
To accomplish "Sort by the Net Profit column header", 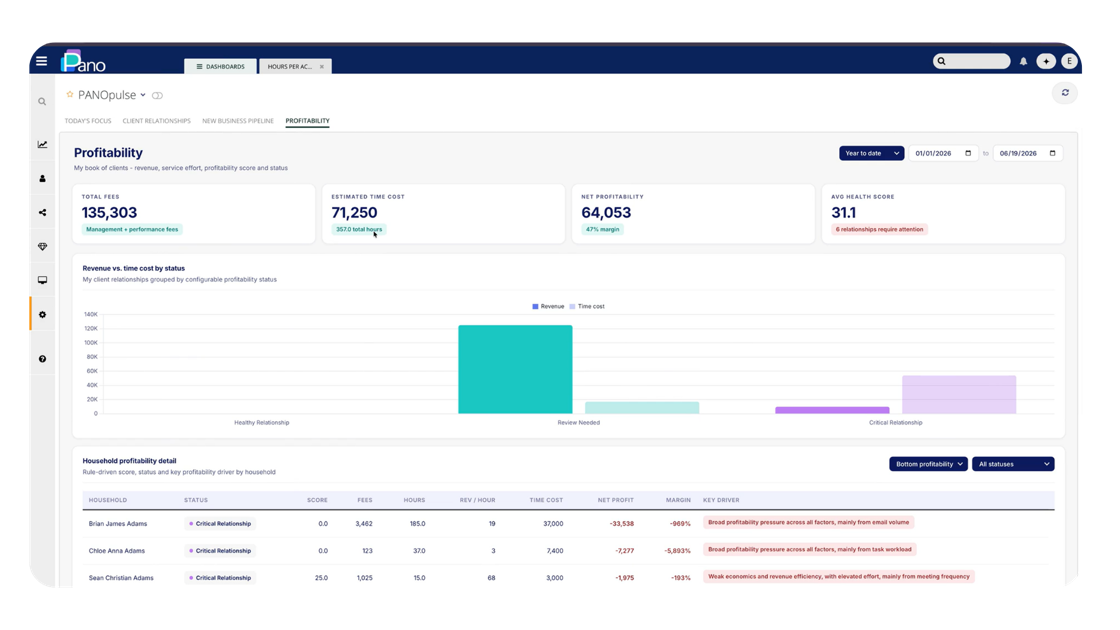I will 616,500.
